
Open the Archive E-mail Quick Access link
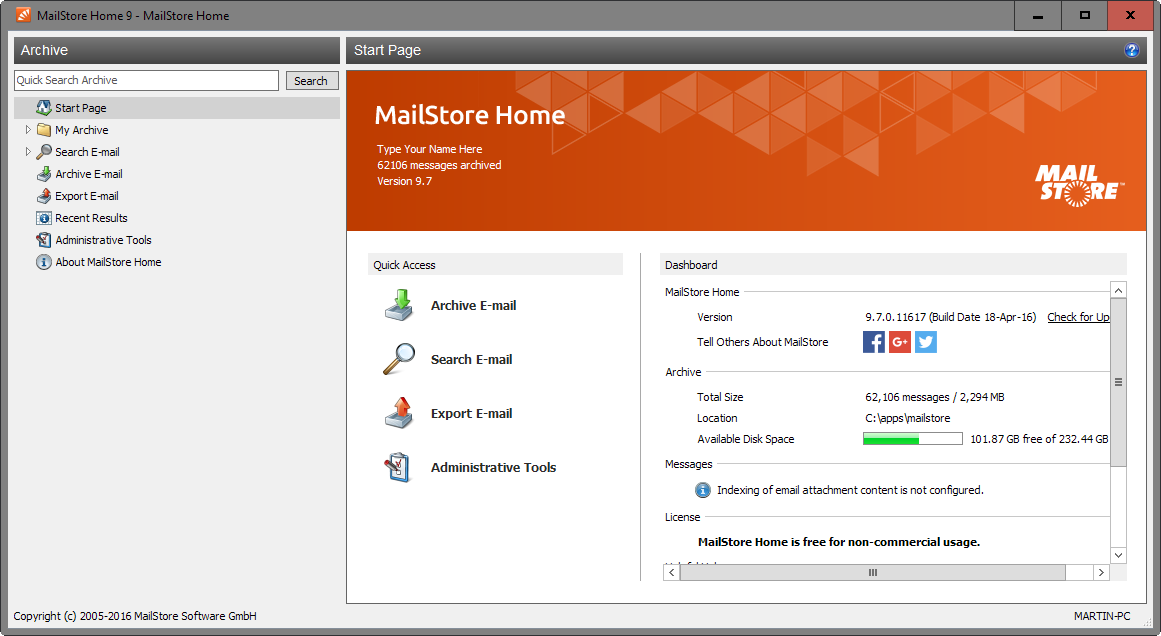click(x=474, y=305)
